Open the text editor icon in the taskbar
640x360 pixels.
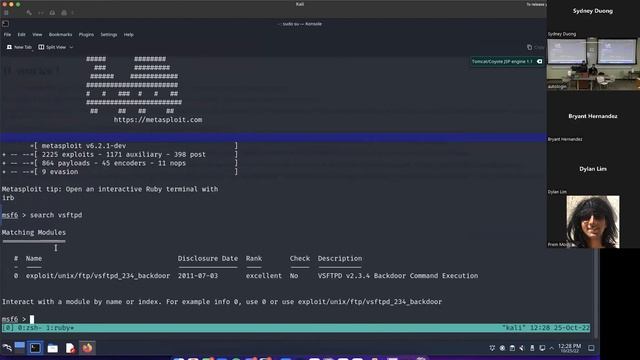70,348
